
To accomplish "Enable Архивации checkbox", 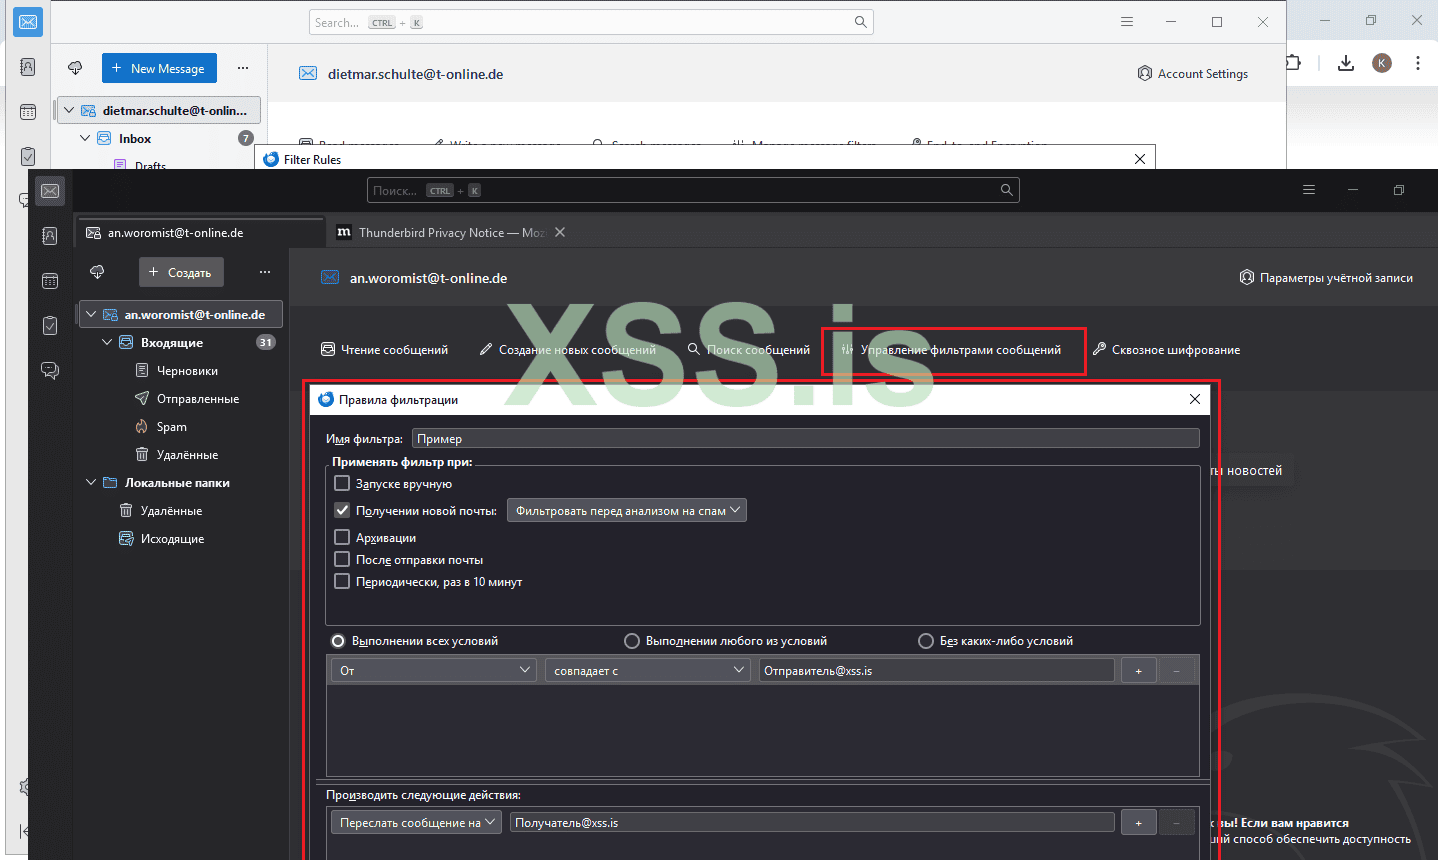I will [342, 537].
